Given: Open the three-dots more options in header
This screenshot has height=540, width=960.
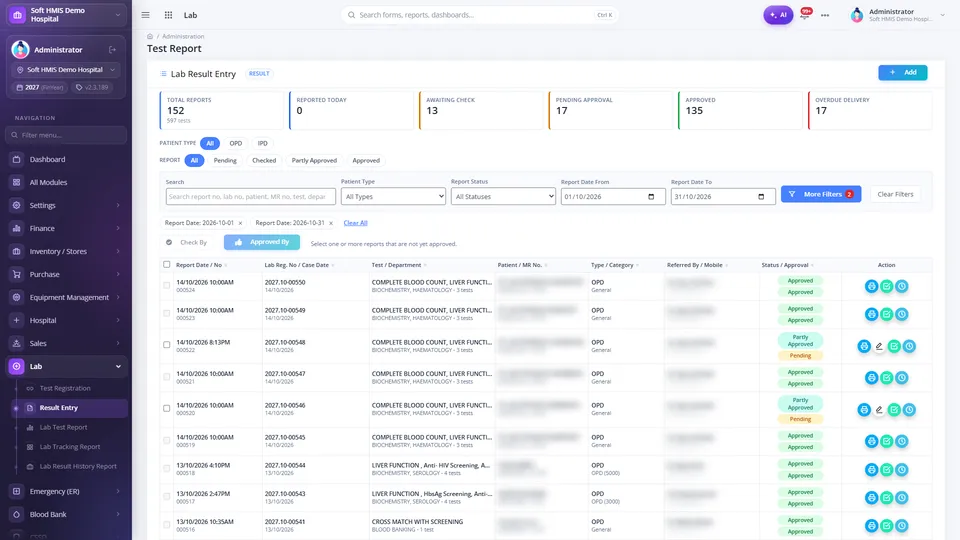Looking at the screenshot, I should (x=825, y=15).
